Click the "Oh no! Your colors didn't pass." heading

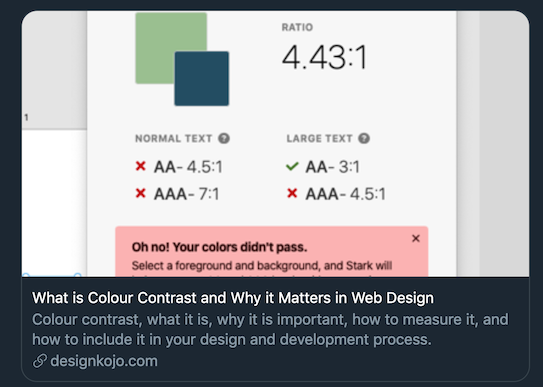[219, 247]
